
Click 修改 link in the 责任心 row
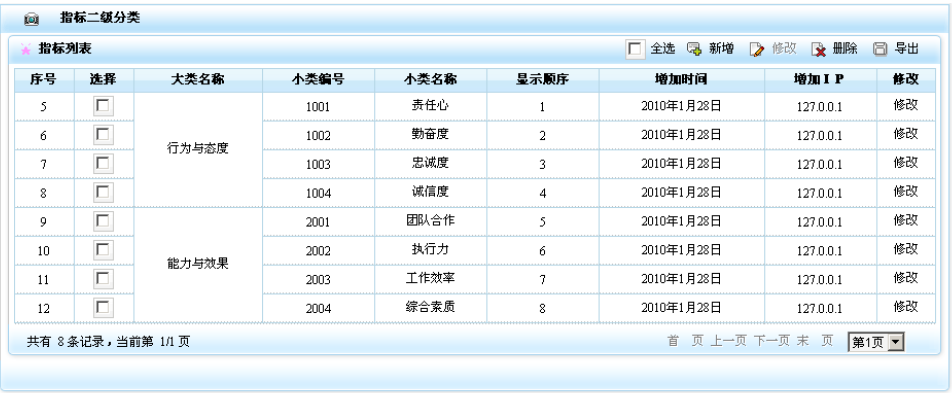[905, 104]
